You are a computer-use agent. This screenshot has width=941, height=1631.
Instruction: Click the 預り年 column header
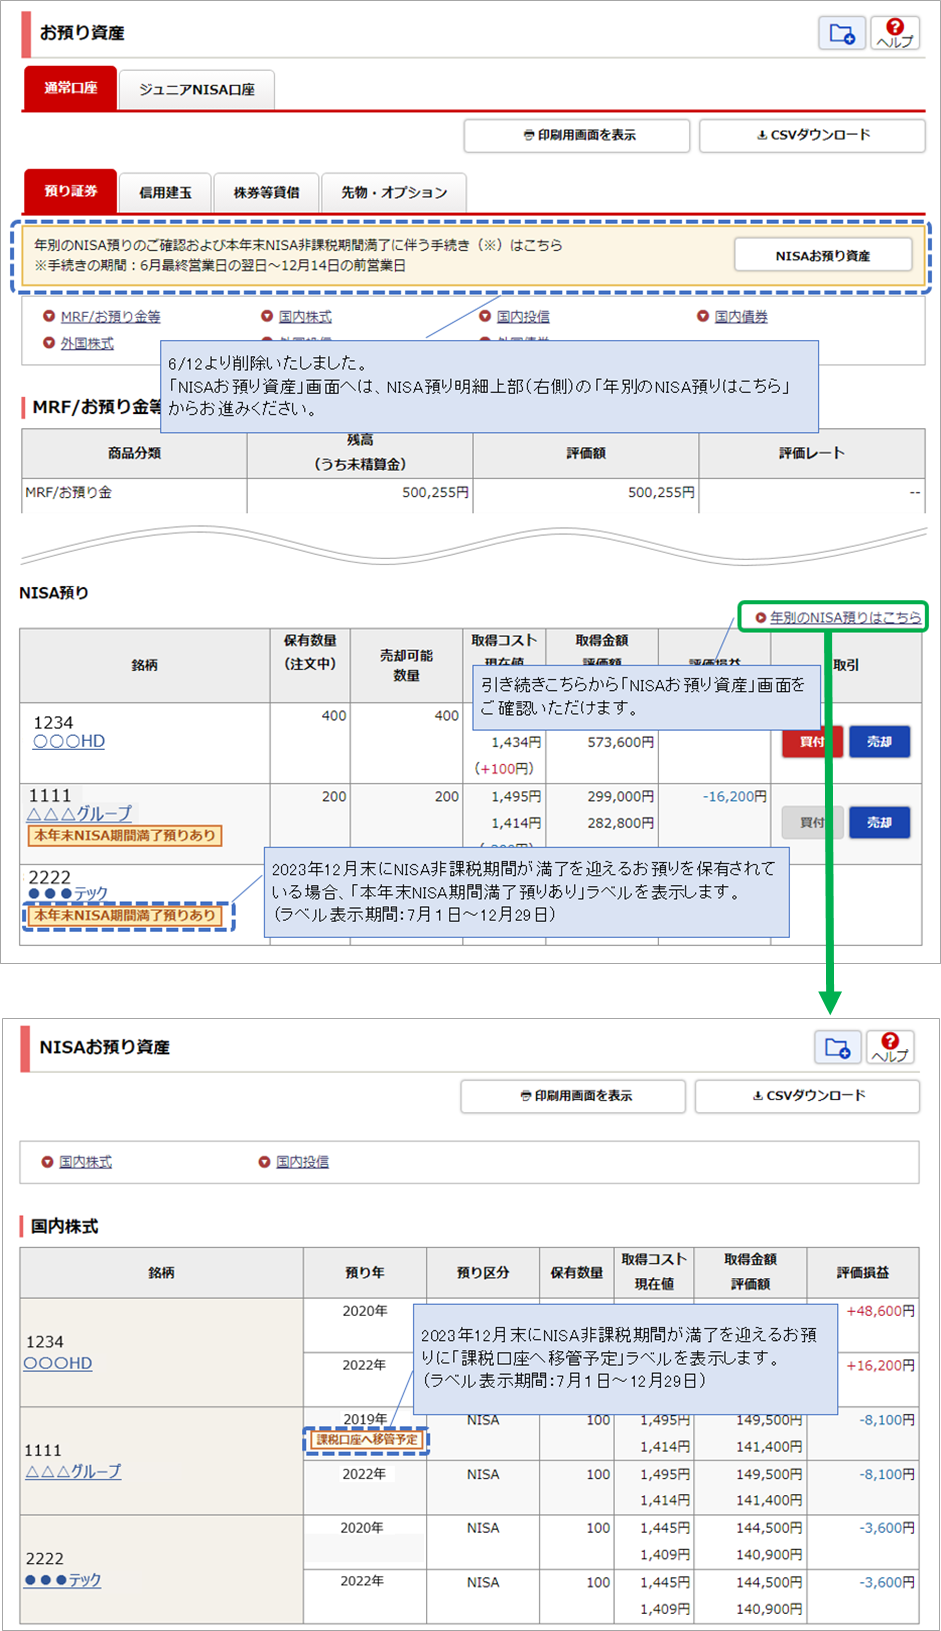coord(365,1273)
